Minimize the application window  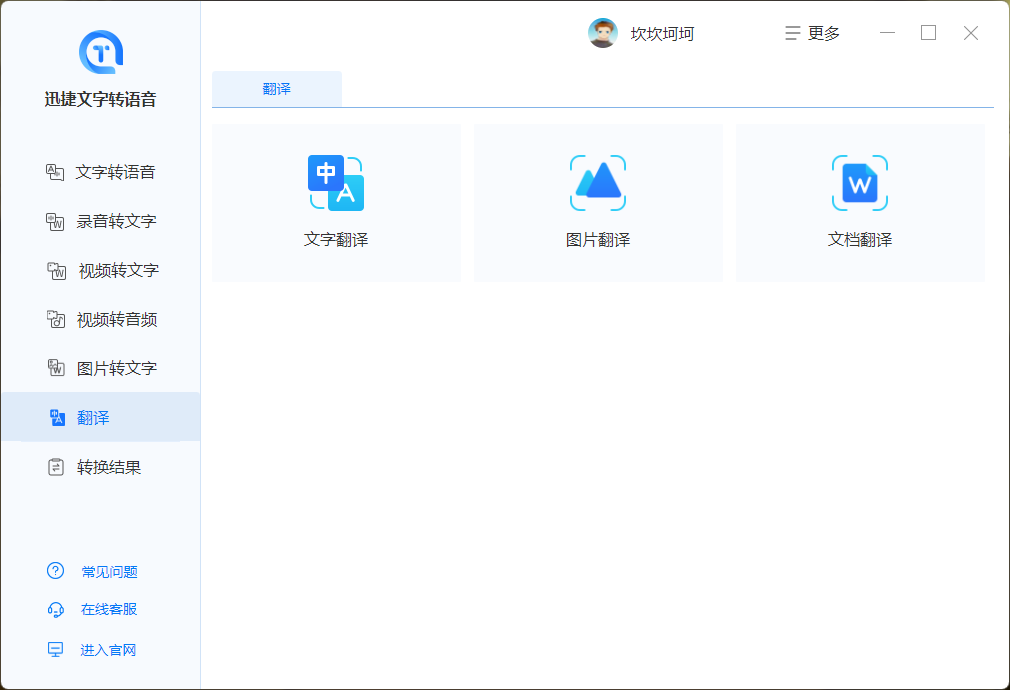click(888, 33)
